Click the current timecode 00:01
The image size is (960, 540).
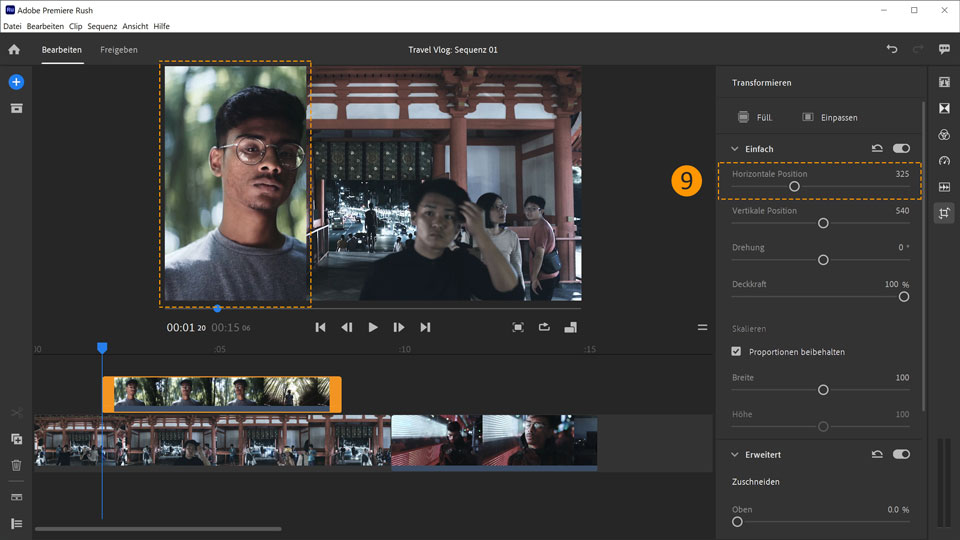point(186,328)
